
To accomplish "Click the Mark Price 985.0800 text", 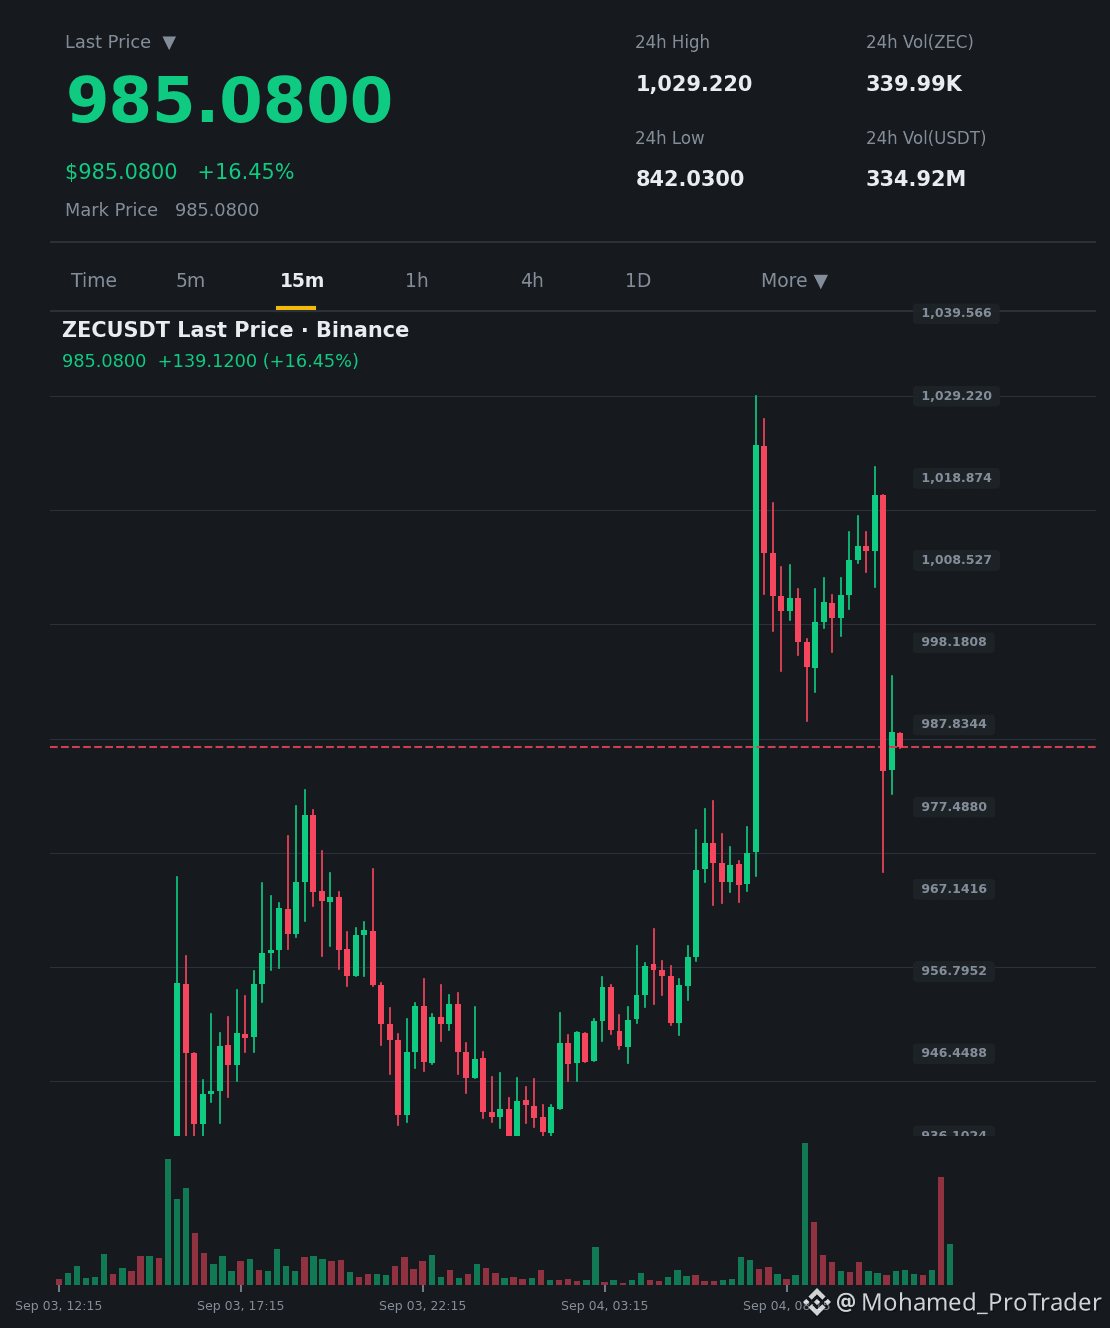I will [162, 210].
